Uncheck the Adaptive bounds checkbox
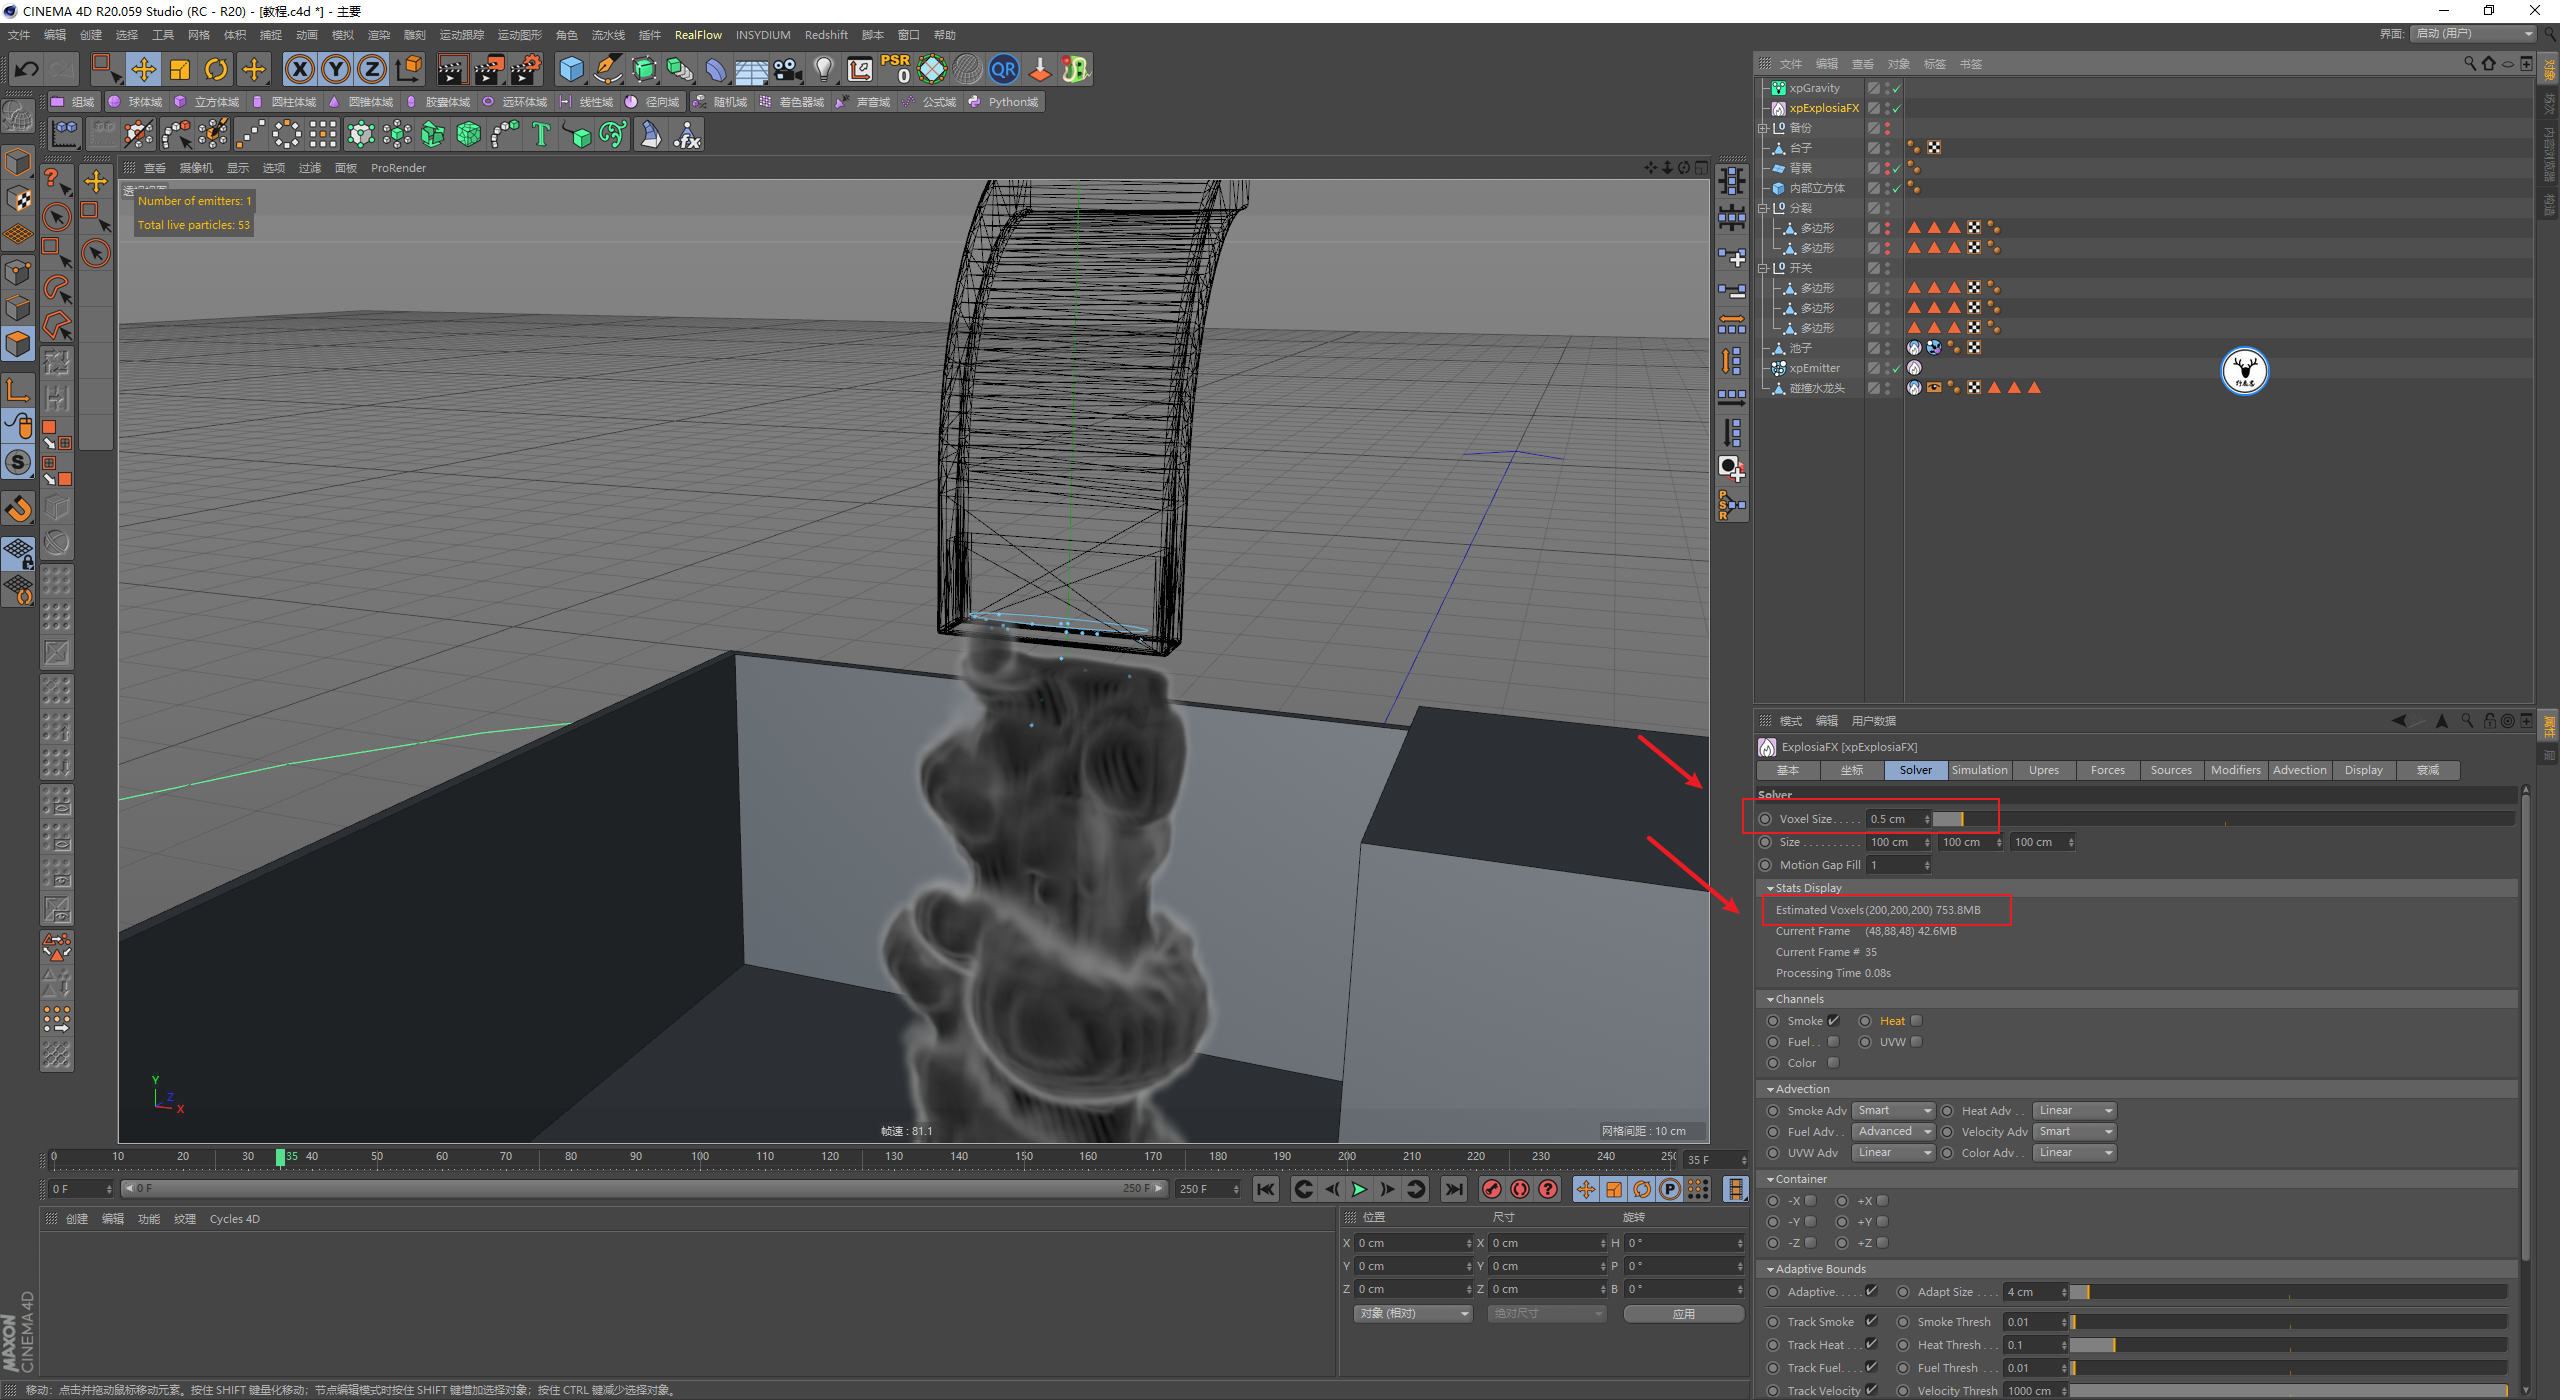Screen dimensions: 2560x1400 pos(1871,1292)
